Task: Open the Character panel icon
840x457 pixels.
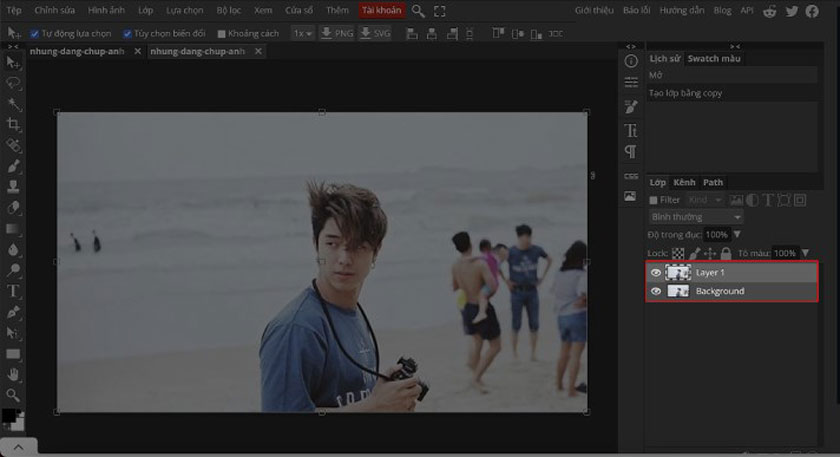Action: [631, 130]
